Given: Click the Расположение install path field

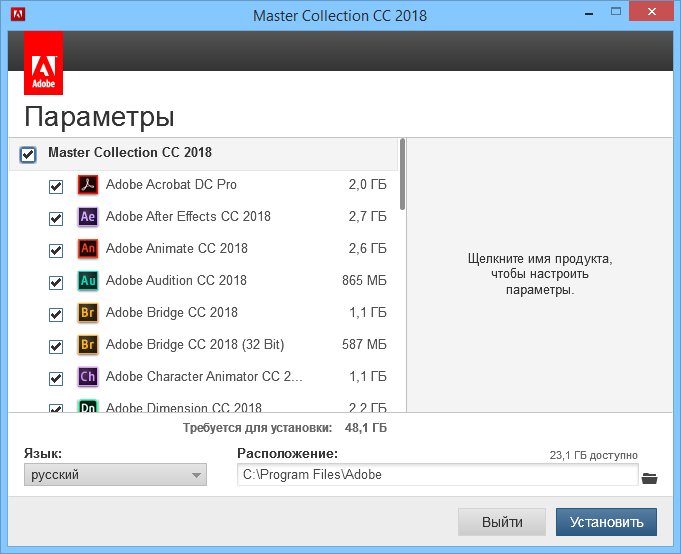Looking at the screenshot, I should [437, 475].
